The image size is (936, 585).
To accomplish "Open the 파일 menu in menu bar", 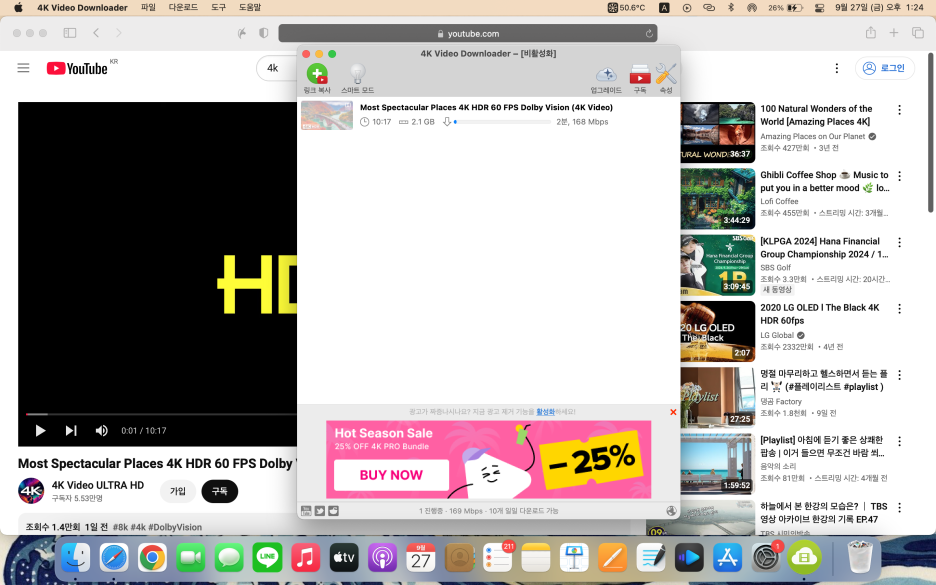I will click(148, 7).
